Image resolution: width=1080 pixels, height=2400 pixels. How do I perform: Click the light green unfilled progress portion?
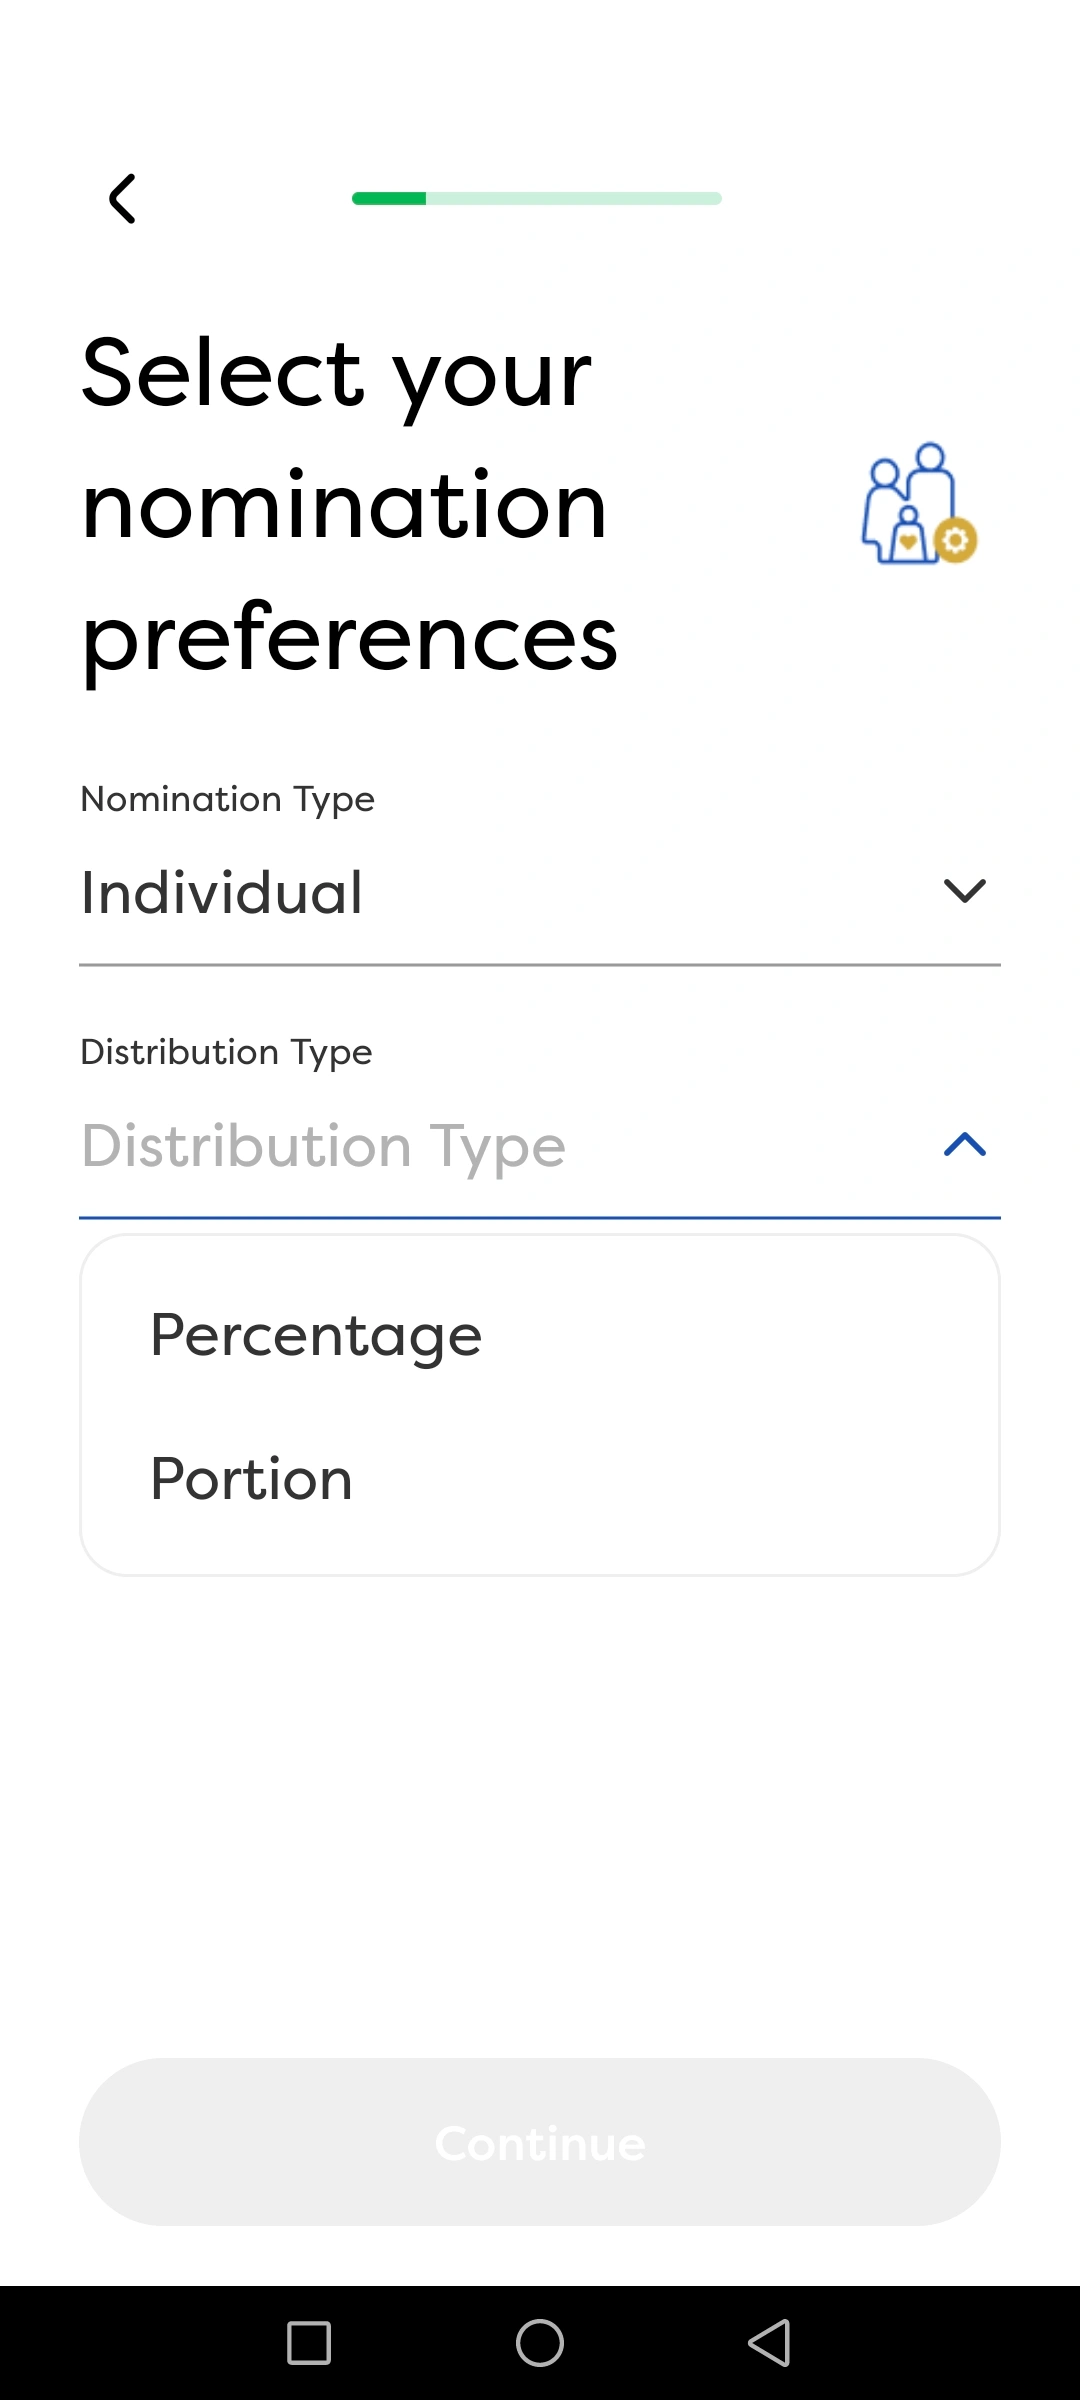tap(574, 198)
